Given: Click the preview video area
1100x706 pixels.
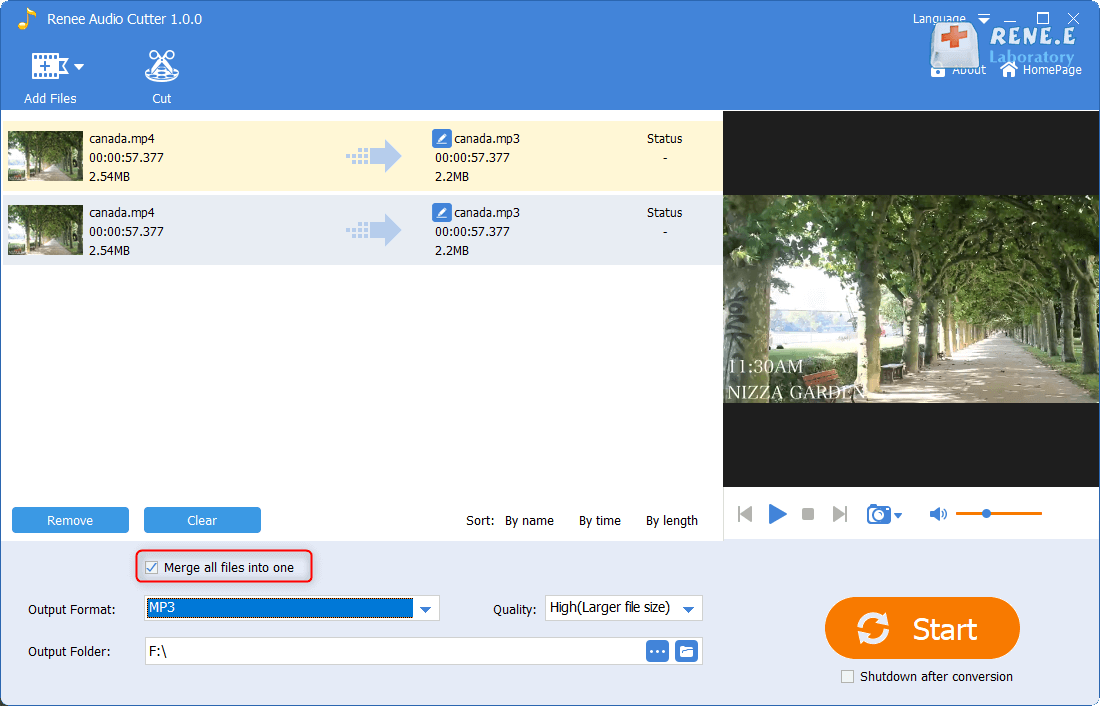Looking at the screenshot, I should (911, 298).
